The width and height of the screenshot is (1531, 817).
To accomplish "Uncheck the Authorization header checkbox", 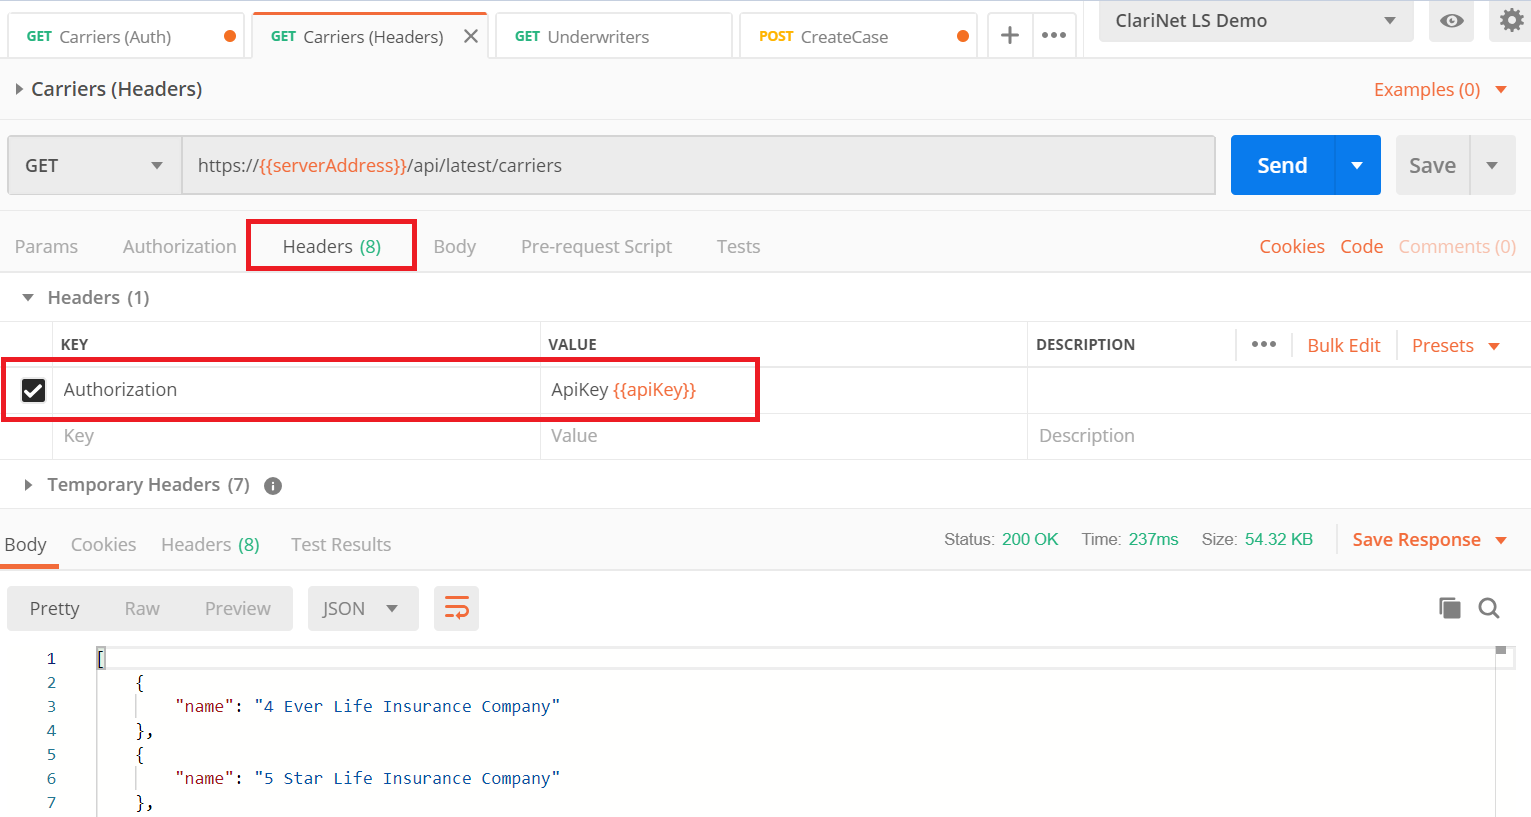I will [33, 390].
